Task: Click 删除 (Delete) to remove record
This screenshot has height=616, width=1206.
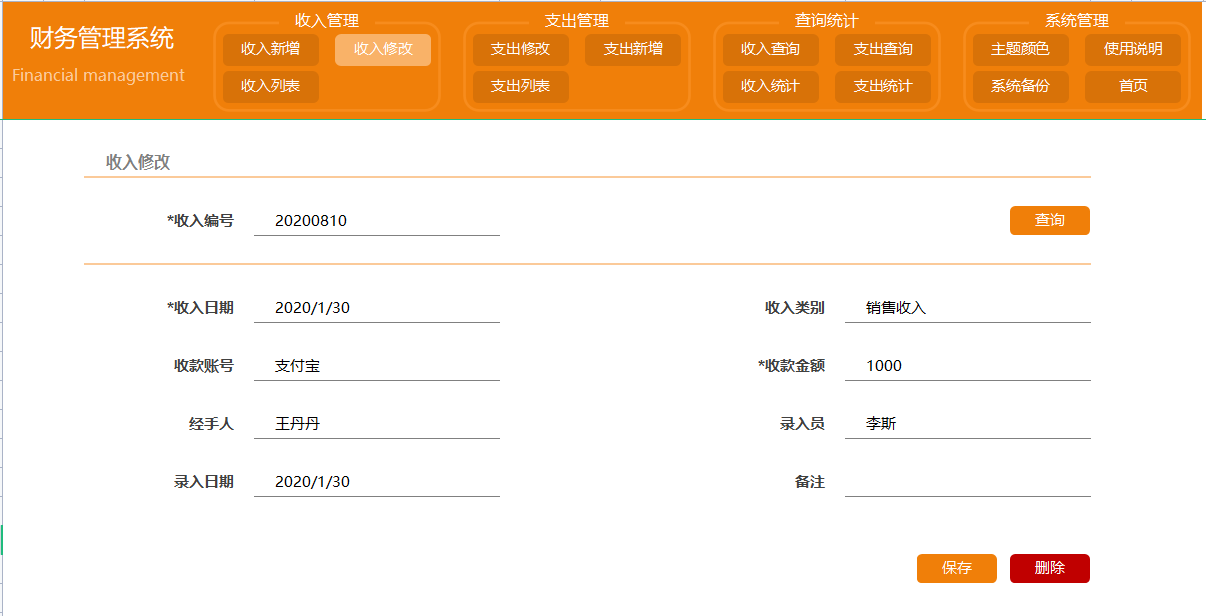Action: click(x=1049, y=568)
